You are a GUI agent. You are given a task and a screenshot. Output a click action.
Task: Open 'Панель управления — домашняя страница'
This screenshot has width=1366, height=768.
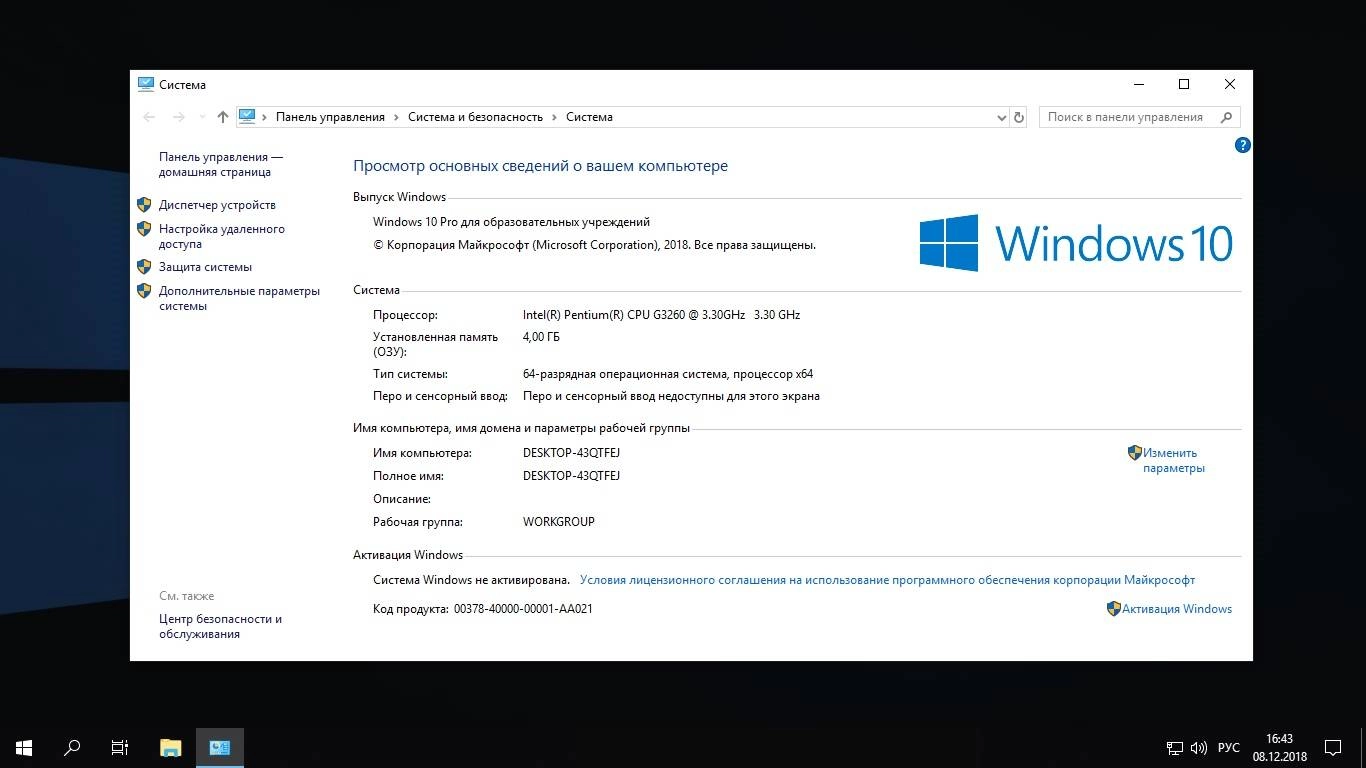pyautogui.click(x=221, y=164)
